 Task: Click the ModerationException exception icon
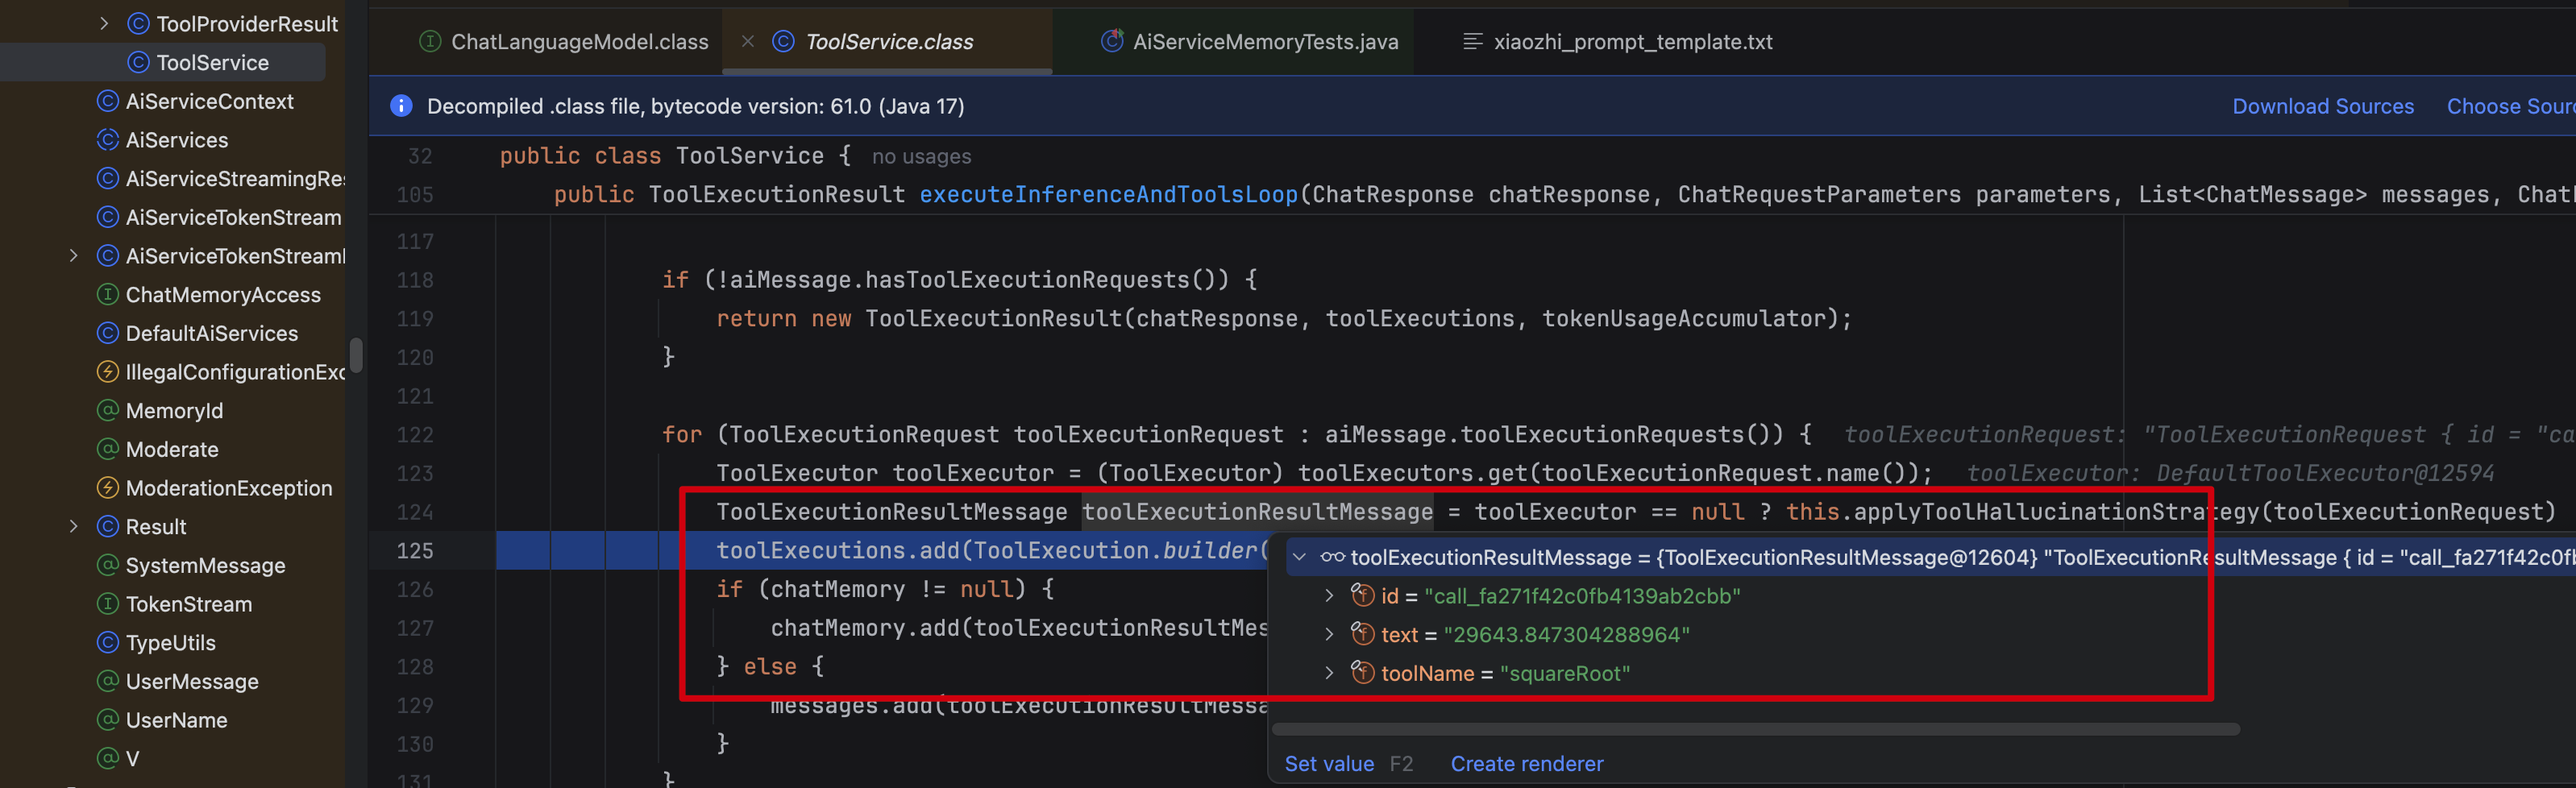click(108, 488)
